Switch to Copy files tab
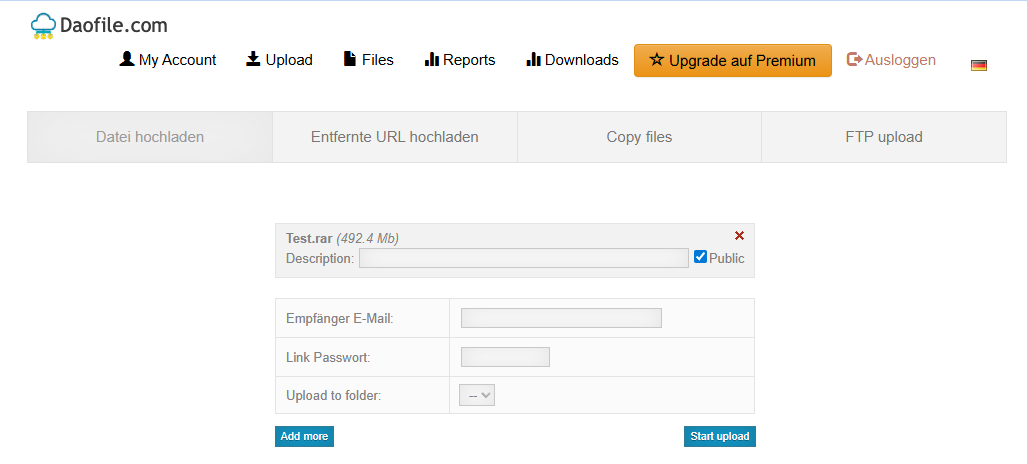Viewport: 1027px width, 464px height. (639, 137)
